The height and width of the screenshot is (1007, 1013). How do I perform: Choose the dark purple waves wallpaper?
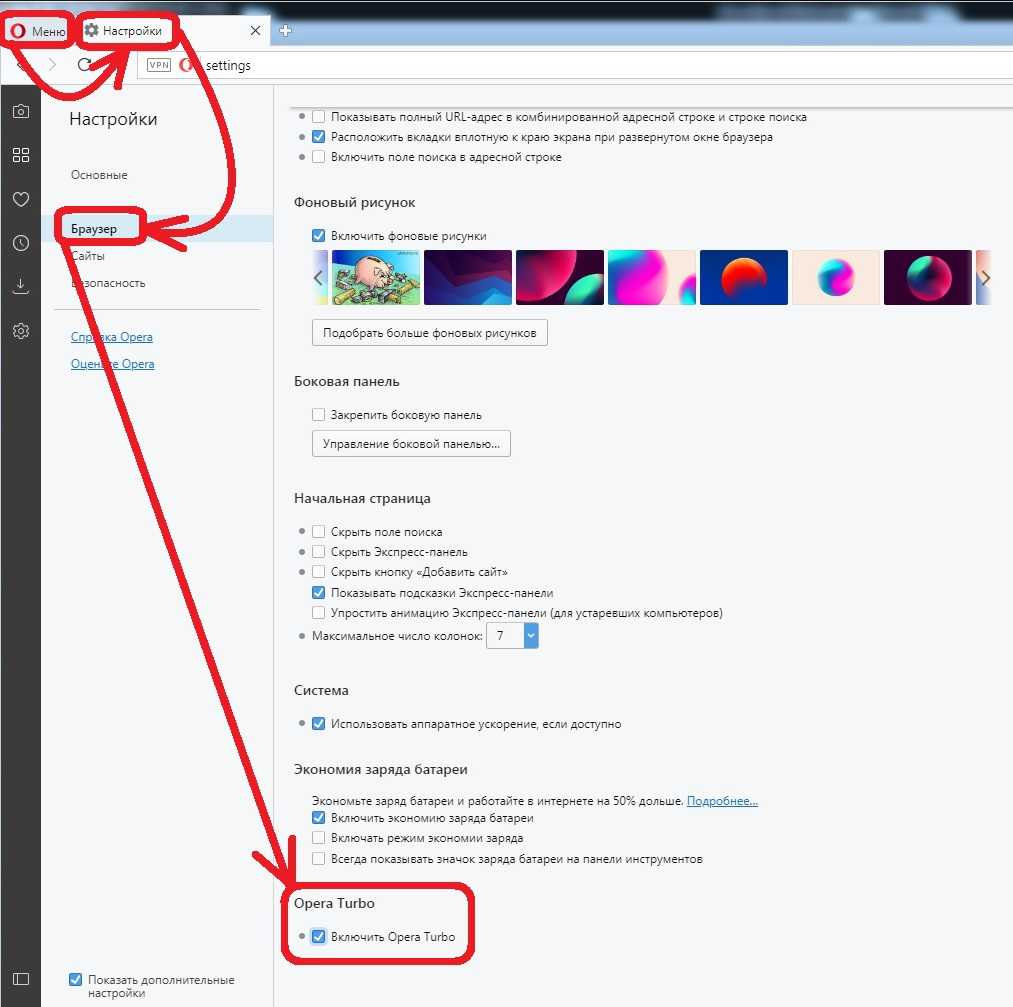click(x=468, y=278)
